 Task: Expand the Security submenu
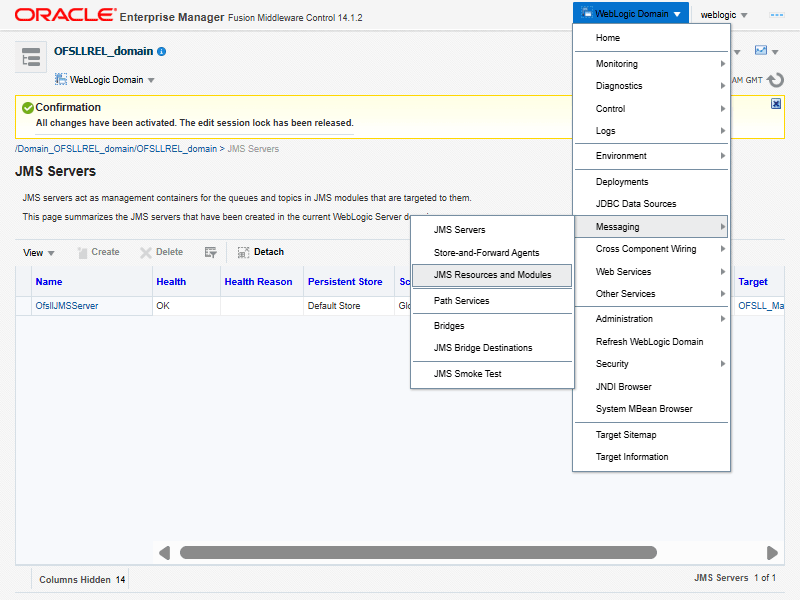tap(651, 363)
